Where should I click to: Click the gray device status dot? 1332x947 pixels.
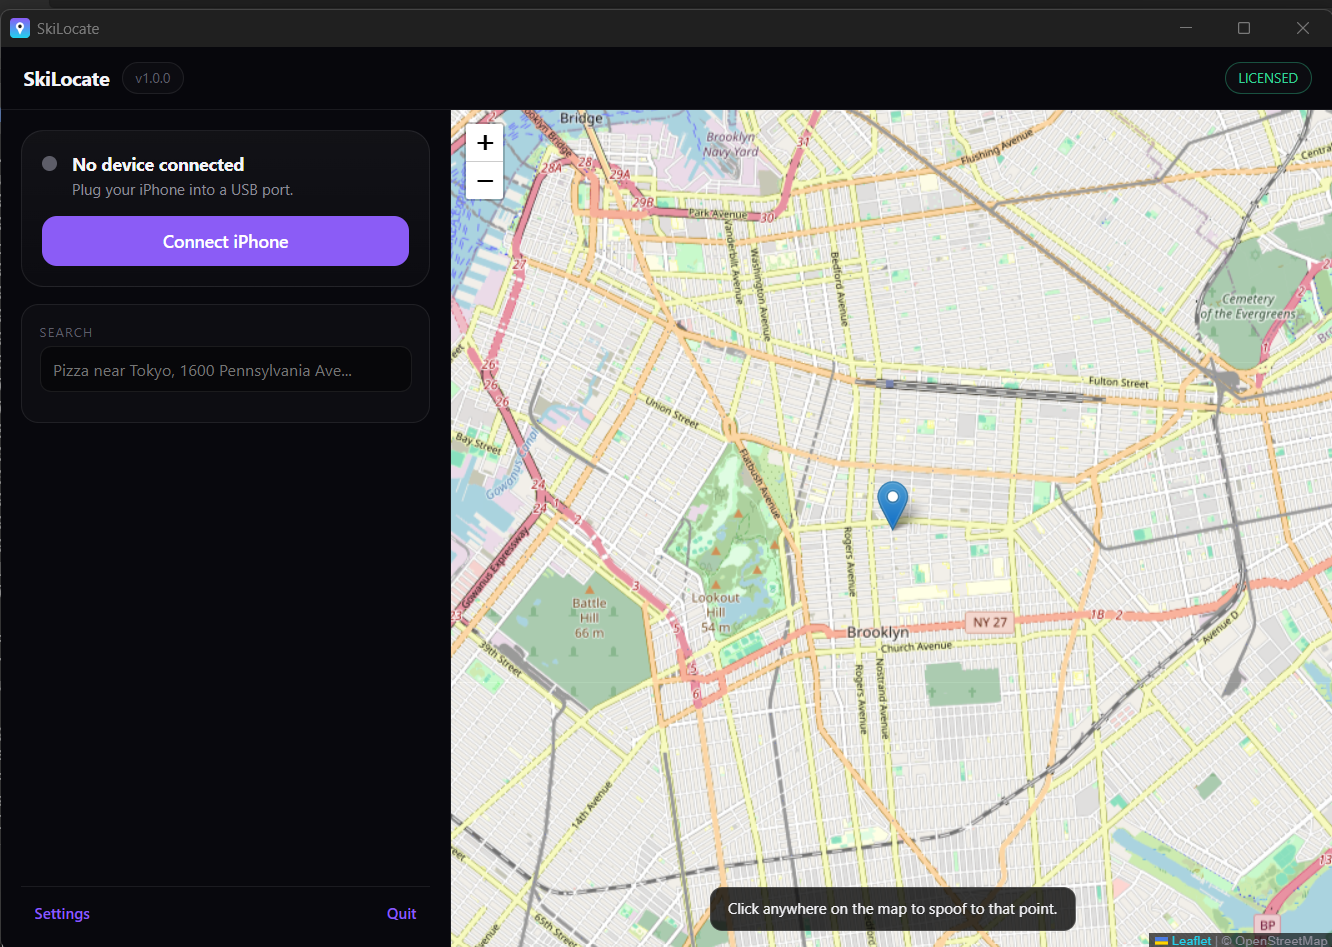click(49, 163)
